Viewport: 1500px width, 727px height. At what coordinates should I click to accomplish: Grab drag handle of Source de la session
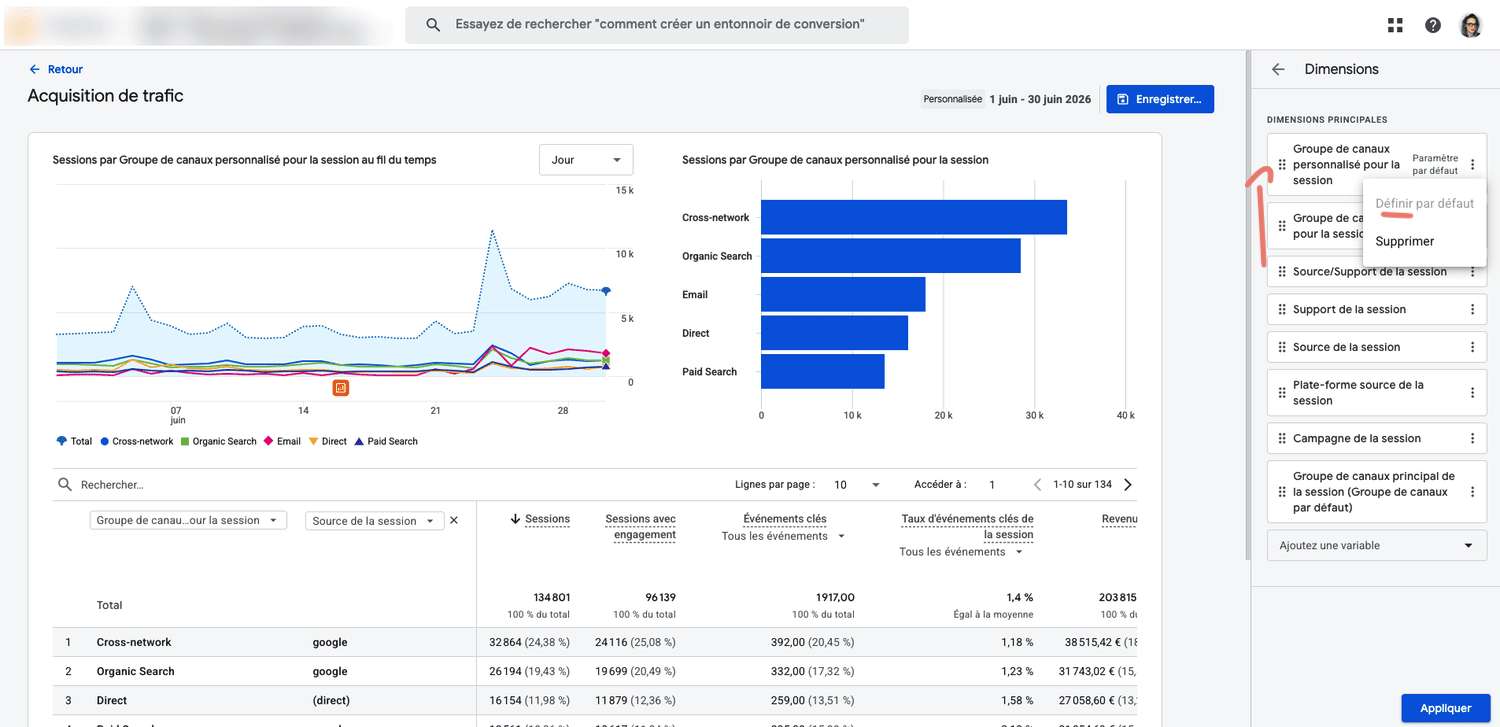[1282, 348]
